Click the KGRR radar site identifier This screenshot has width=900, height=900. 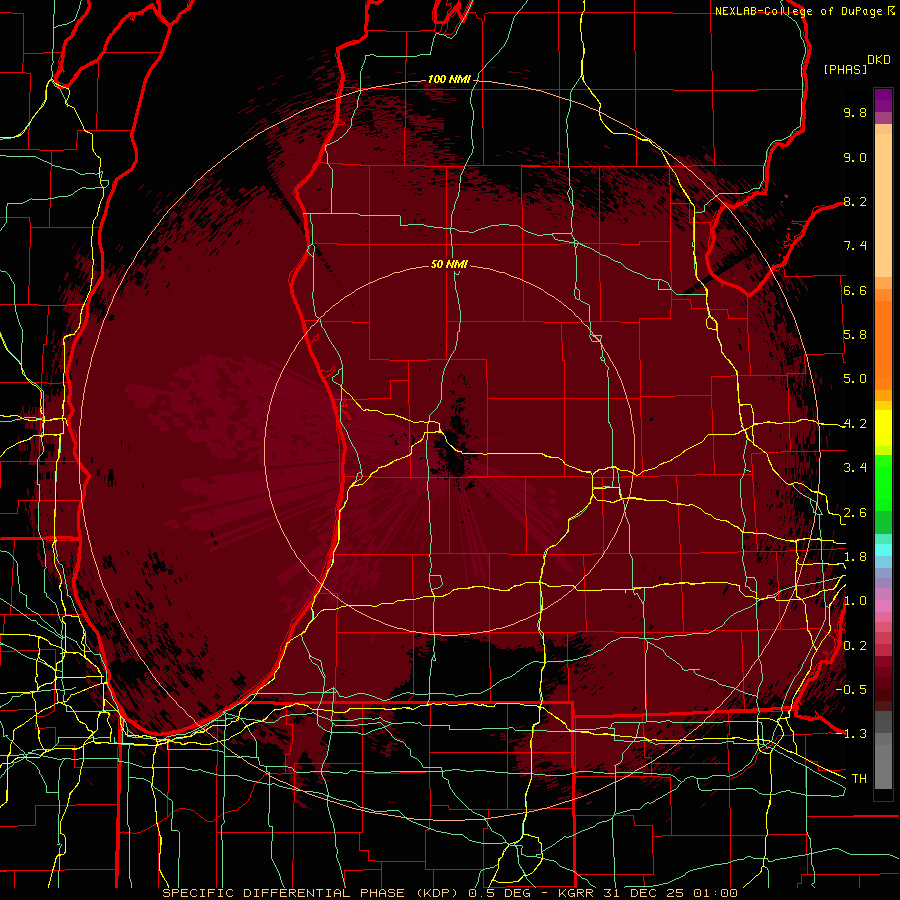pyautogui.click(x=576, y=893)
